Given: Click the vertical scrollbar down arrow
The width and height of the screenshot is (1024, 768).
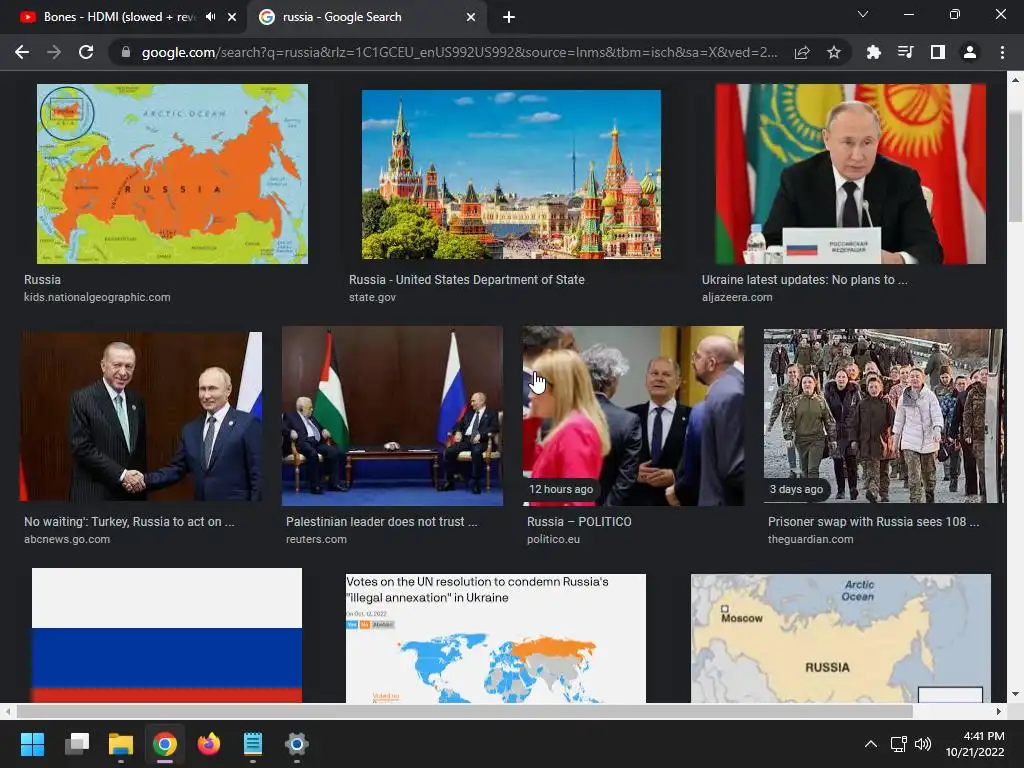Looking at the screenshot, I should coord(1016,694).
